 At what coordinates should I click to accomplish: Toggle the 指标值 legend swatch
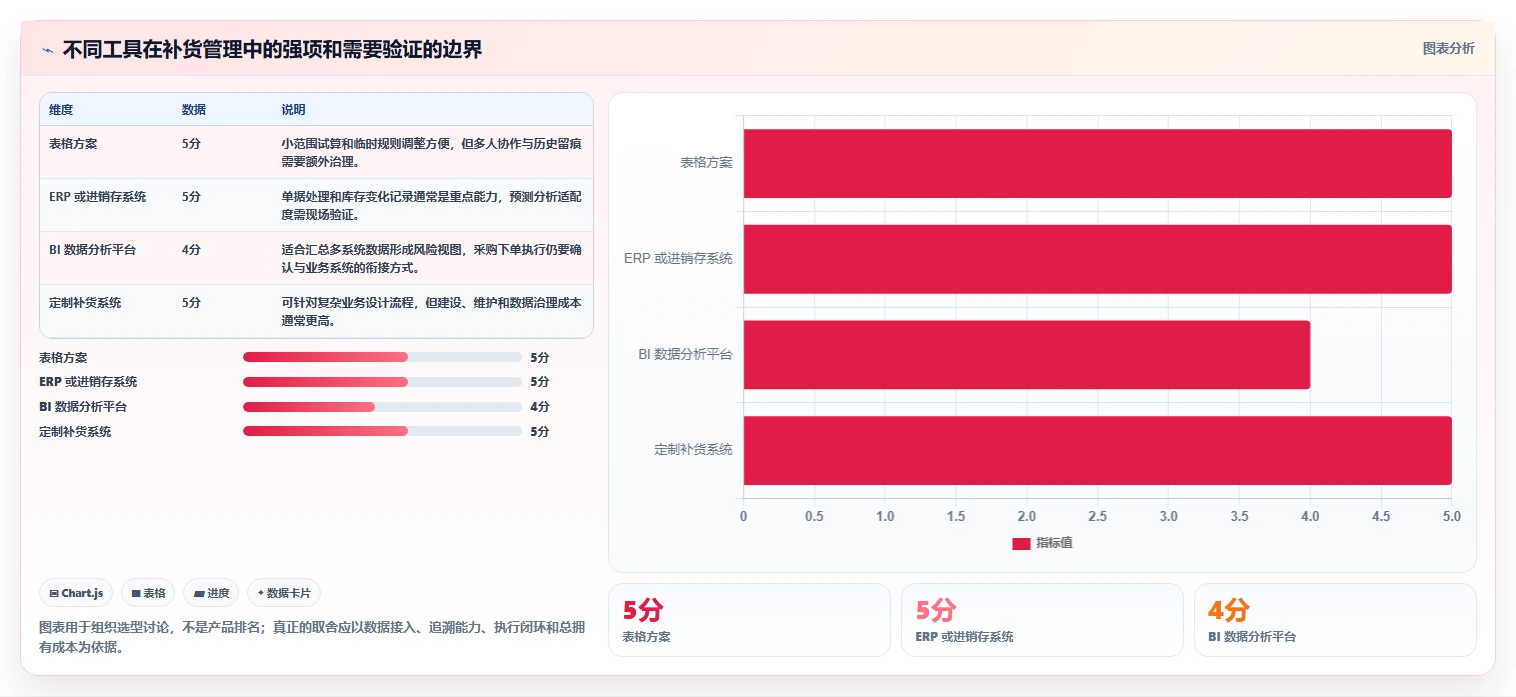(x=1021, y=543)
